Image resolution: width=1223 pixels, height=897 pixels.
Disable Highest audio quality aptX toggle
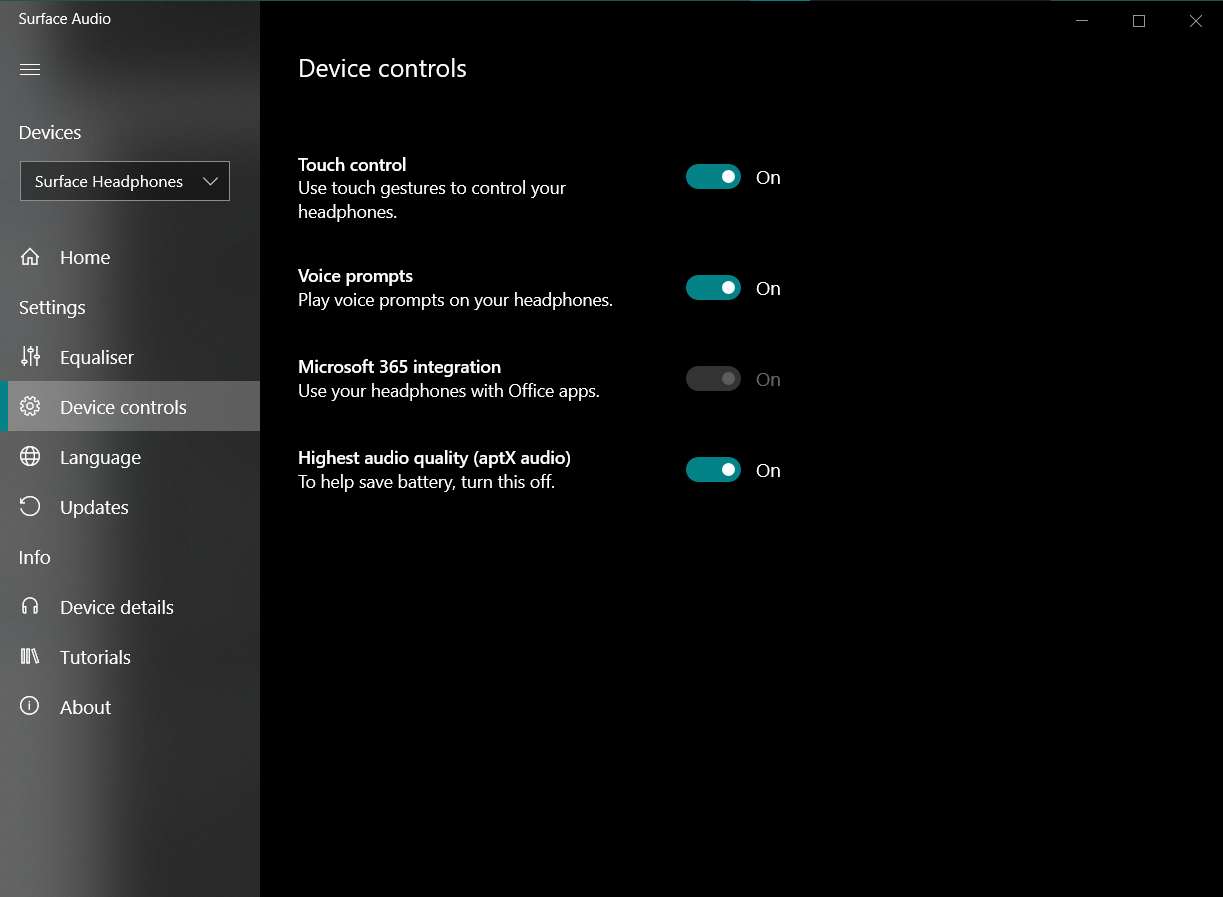coord(713,470)
